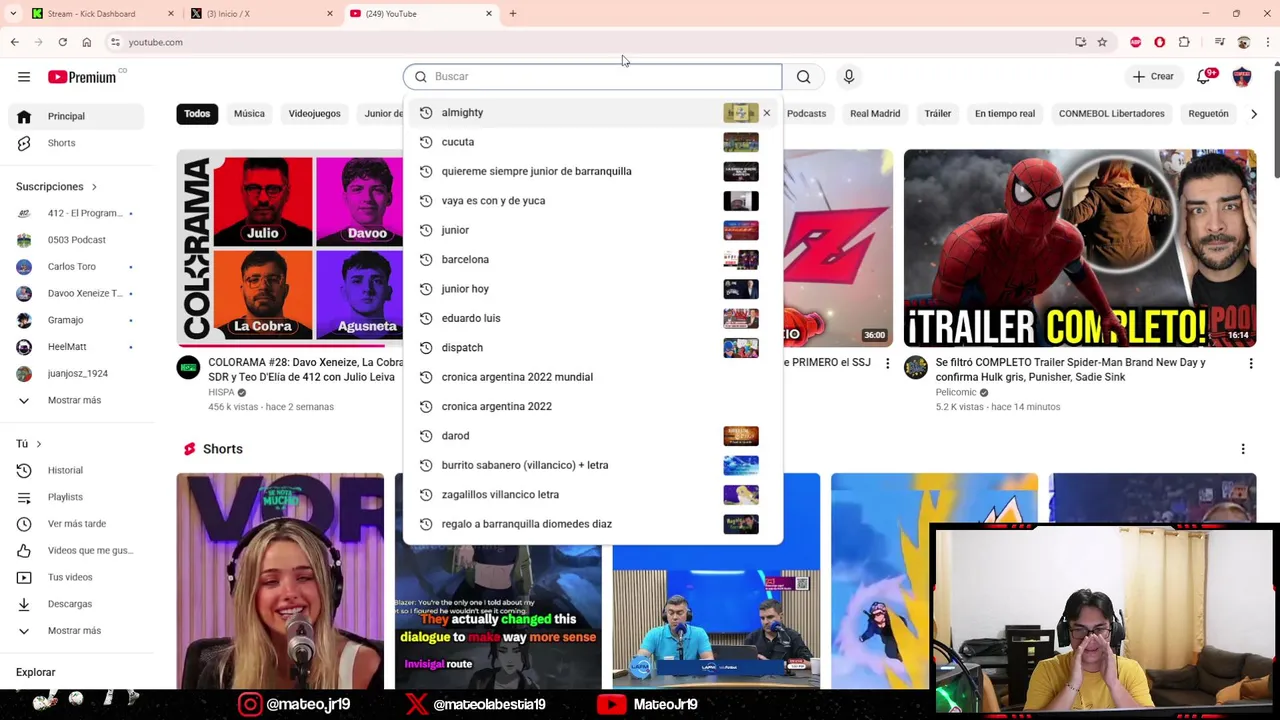This screenshot has height=720, width=1280.
Task: Reload the page in the browser
Action: [62, 42]
